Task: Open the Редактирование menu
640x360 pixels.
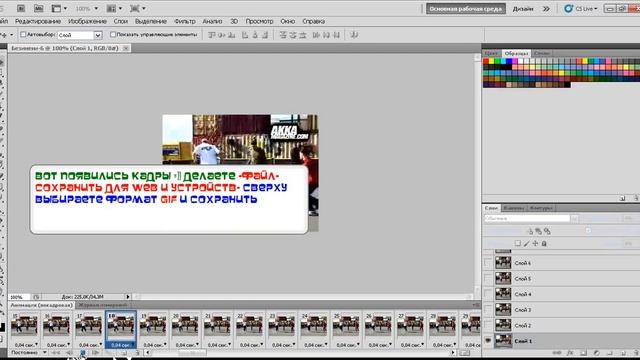Action: click(x=38, y=21)
